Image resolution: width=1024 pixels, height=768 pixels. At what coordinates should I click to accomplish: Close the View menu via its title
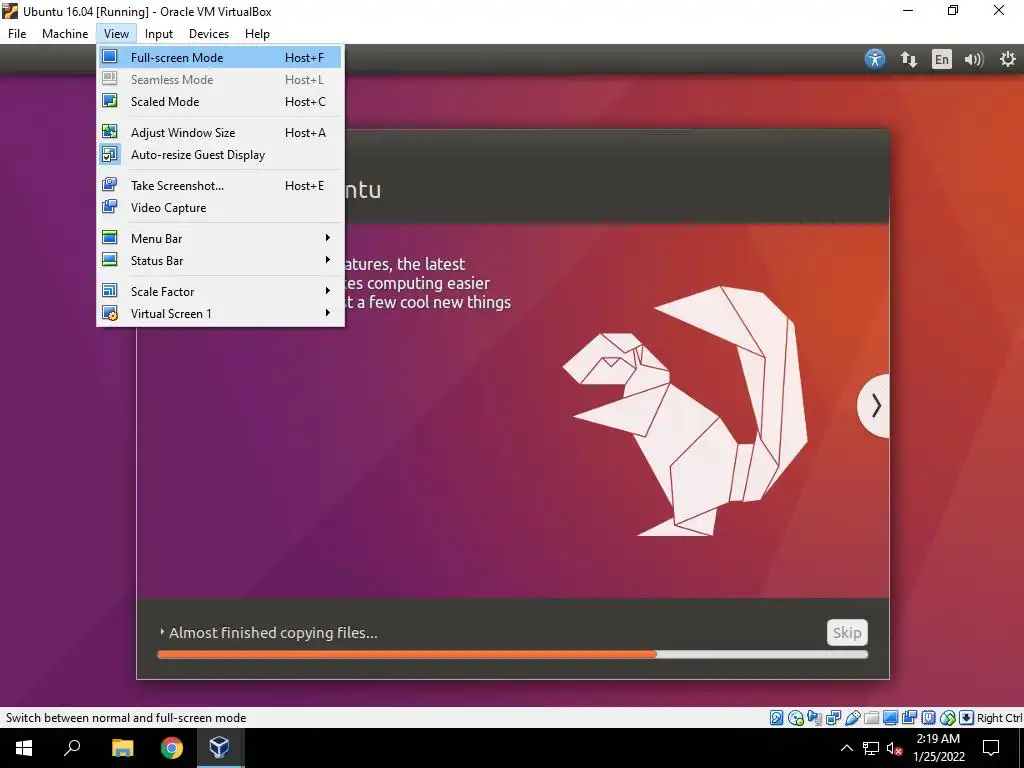coord(116,33)
